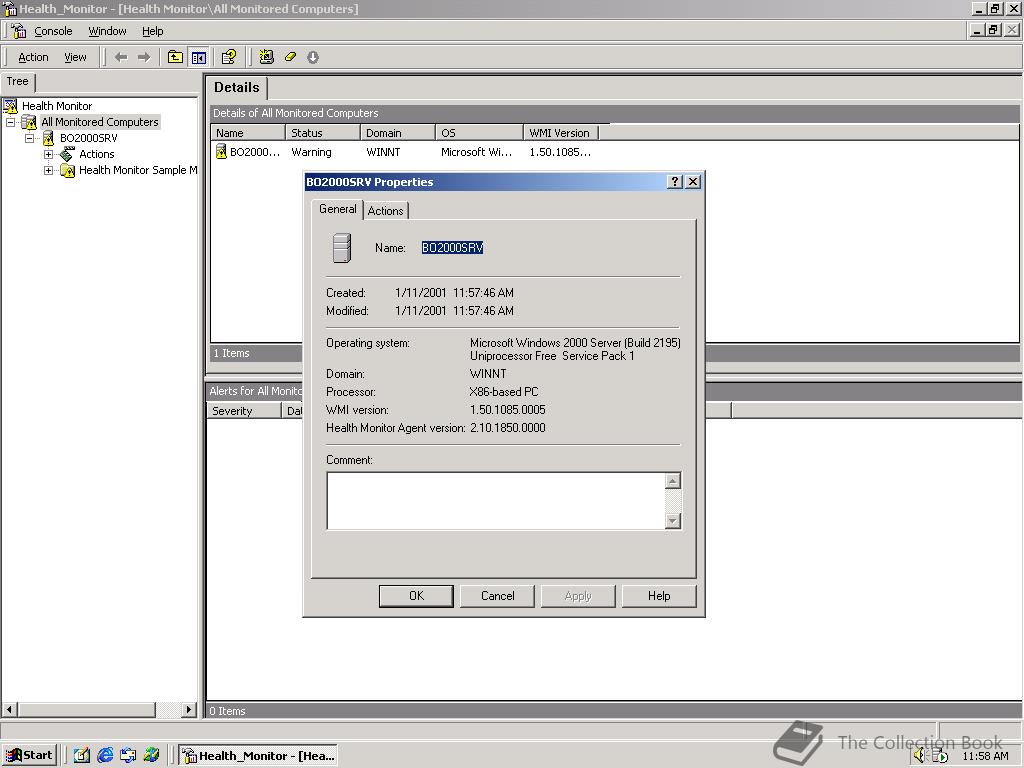Image resolution: width=1024 pixels, height=768 pixels.
Task: Click the OS column header
Action: (x=479, y=133)
